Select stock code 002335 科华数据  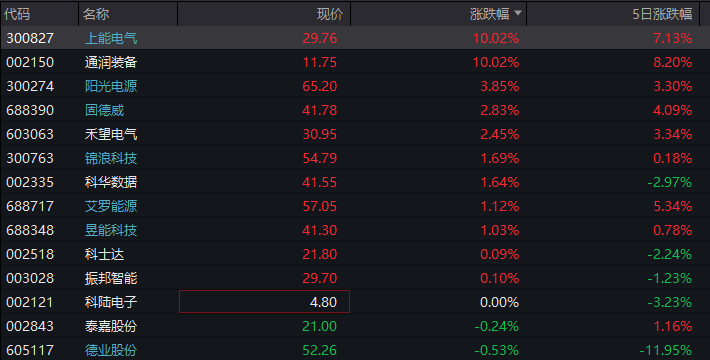[30, 182]
